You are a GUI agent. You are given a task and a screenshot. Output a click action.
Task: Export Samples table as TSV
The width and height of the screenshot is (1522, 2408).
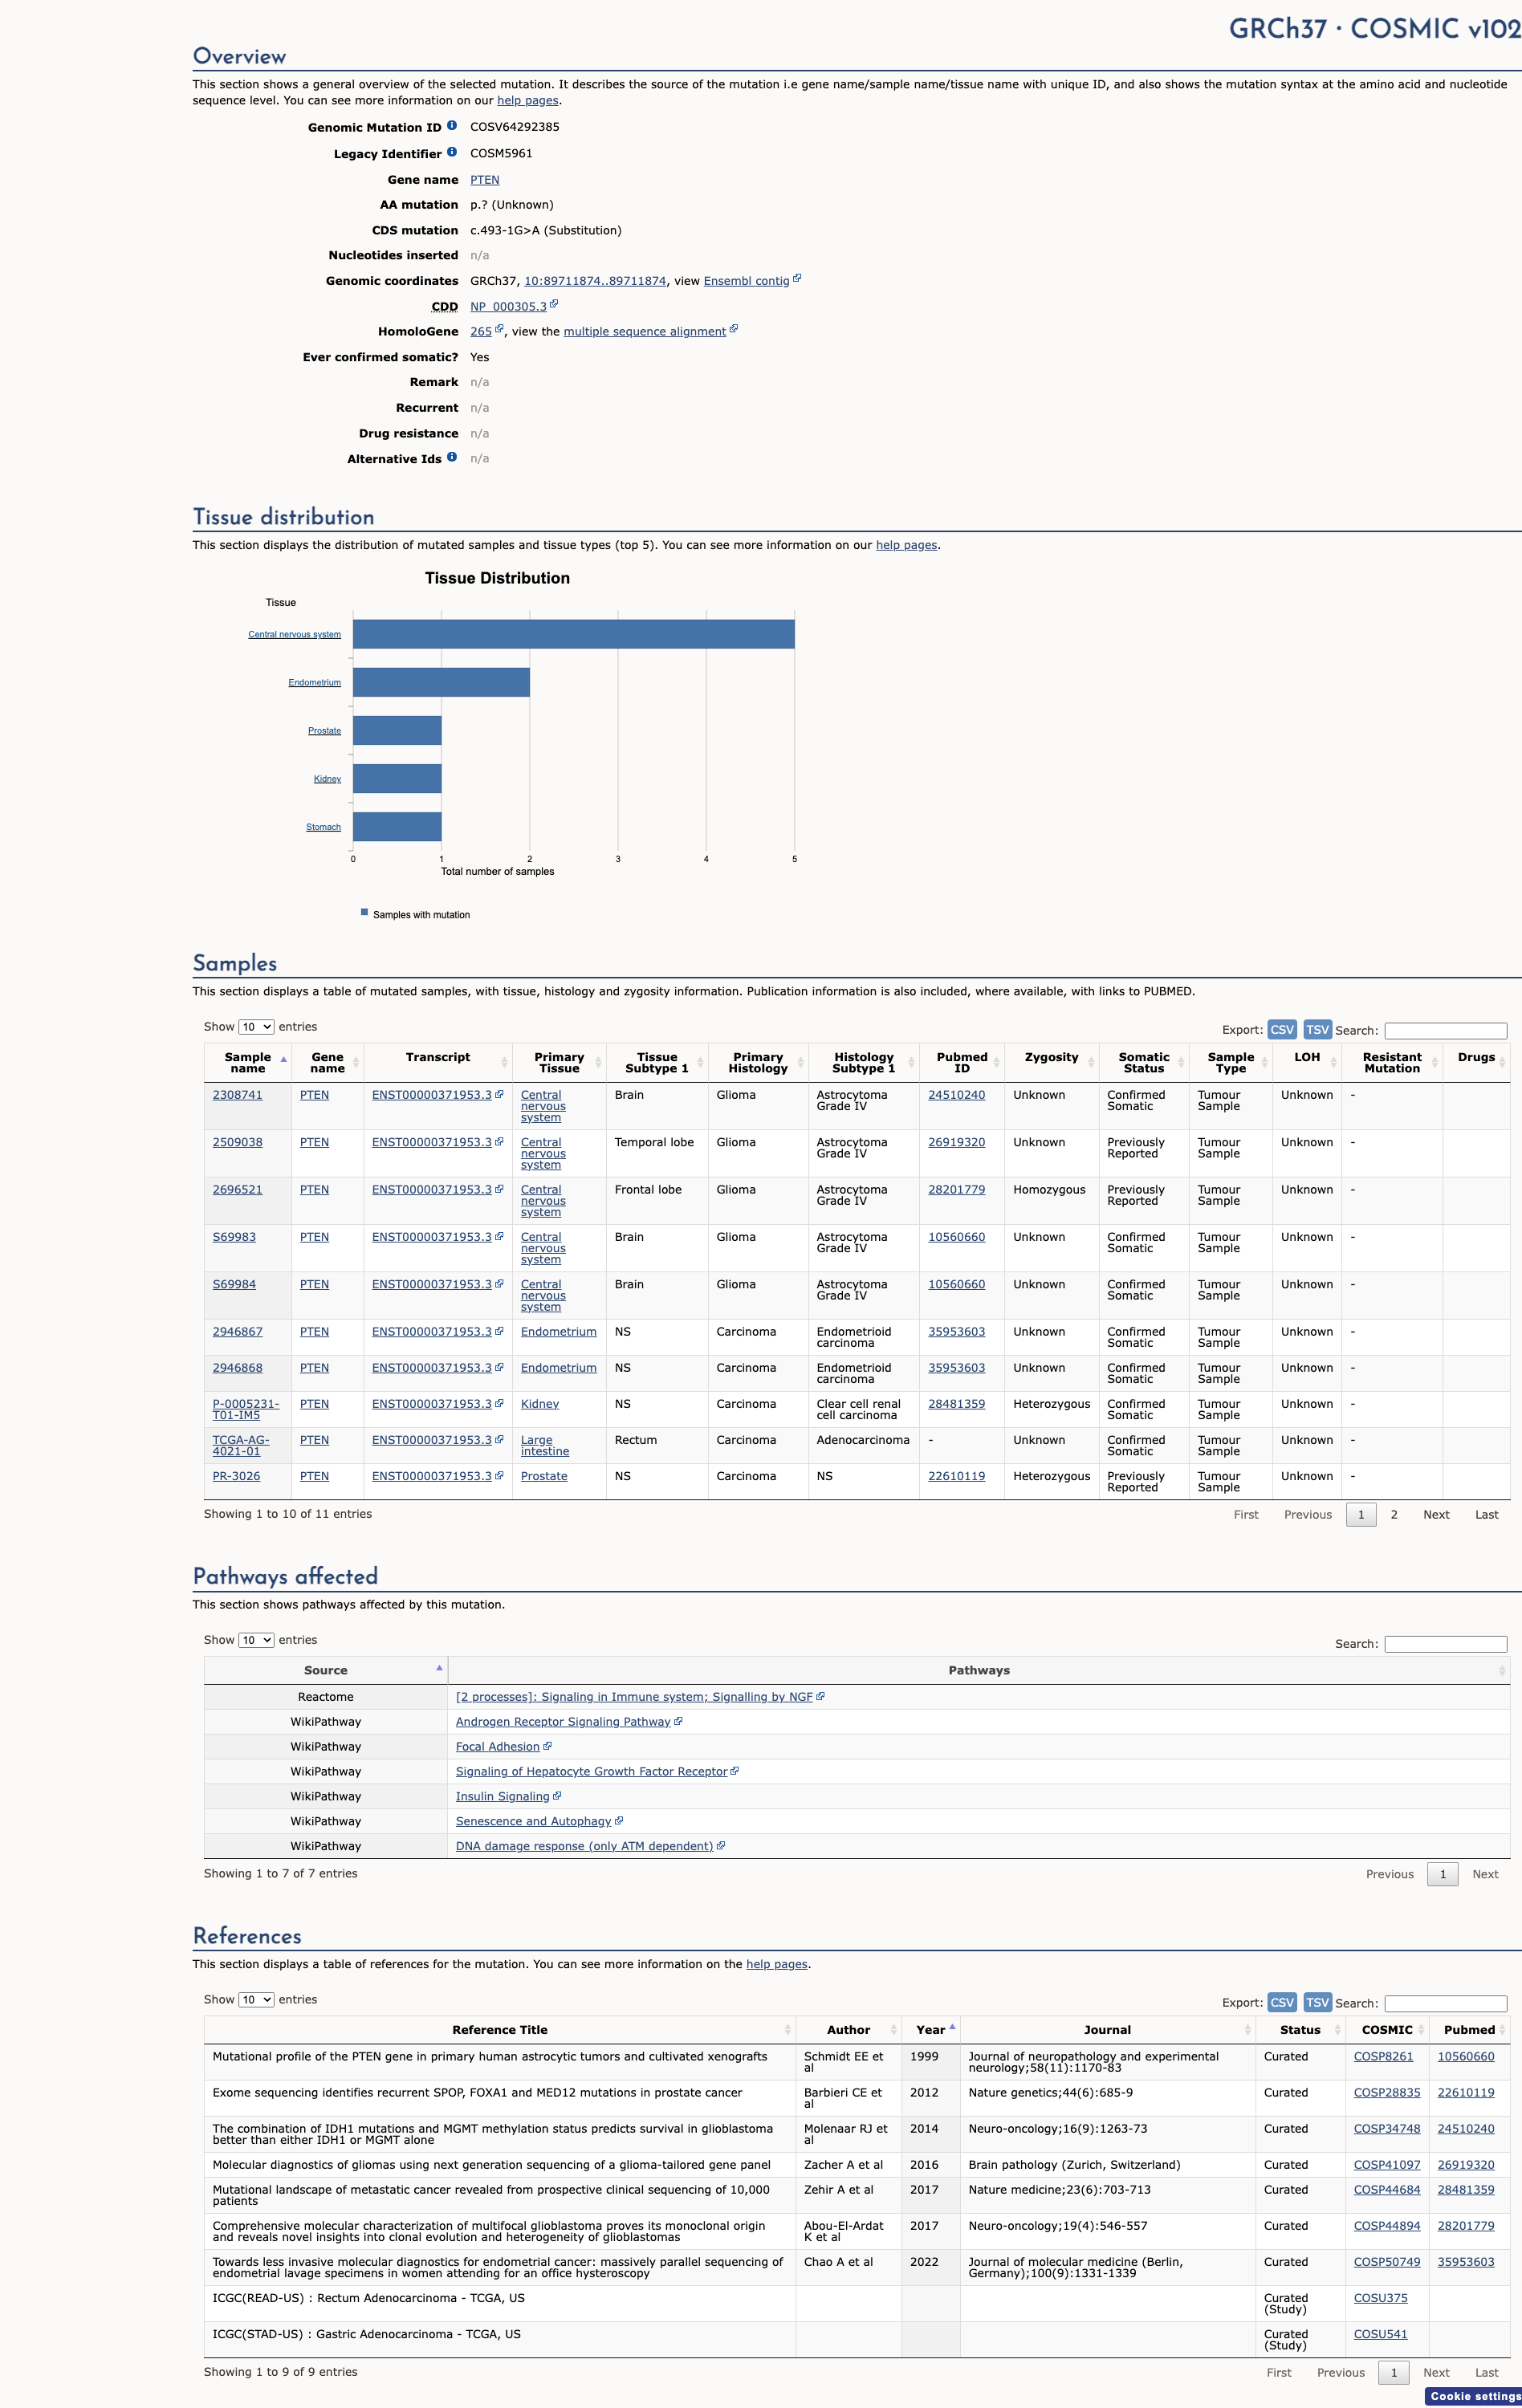1318,1029
